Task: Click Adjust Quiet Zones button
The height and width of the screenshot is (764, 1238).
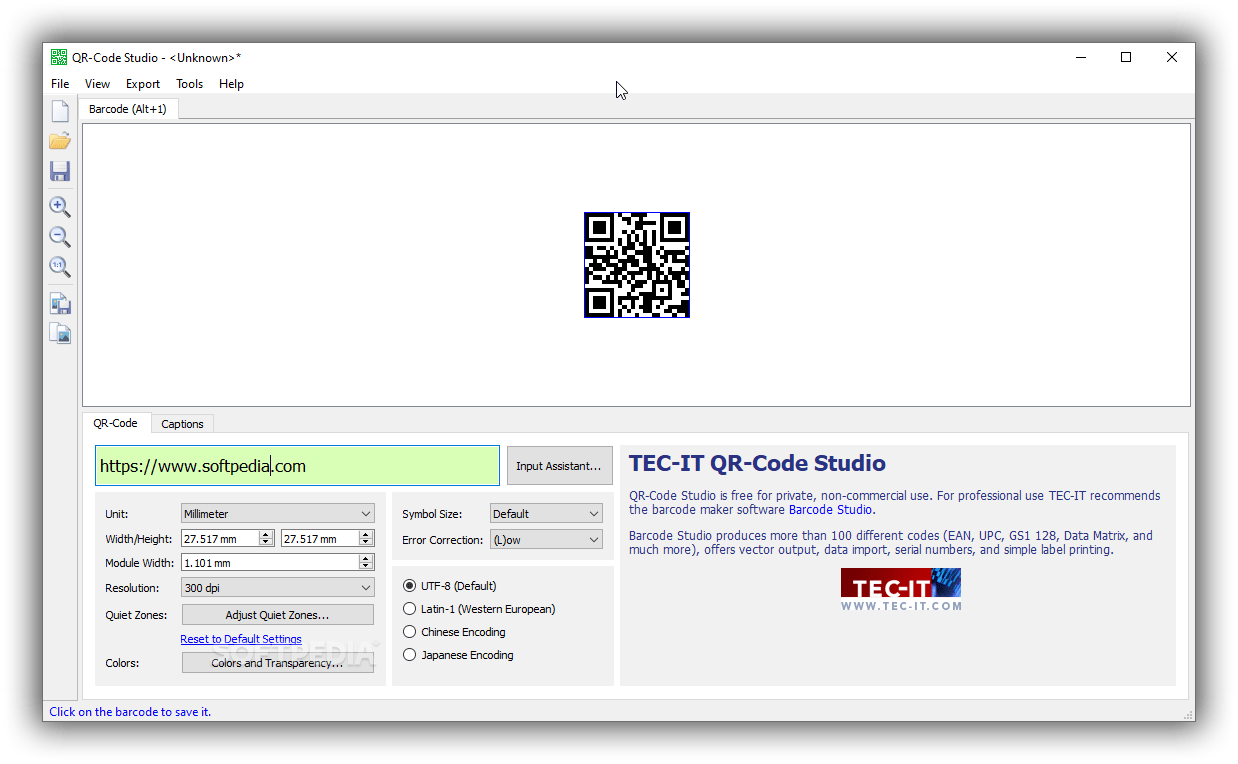Action: 278,615
